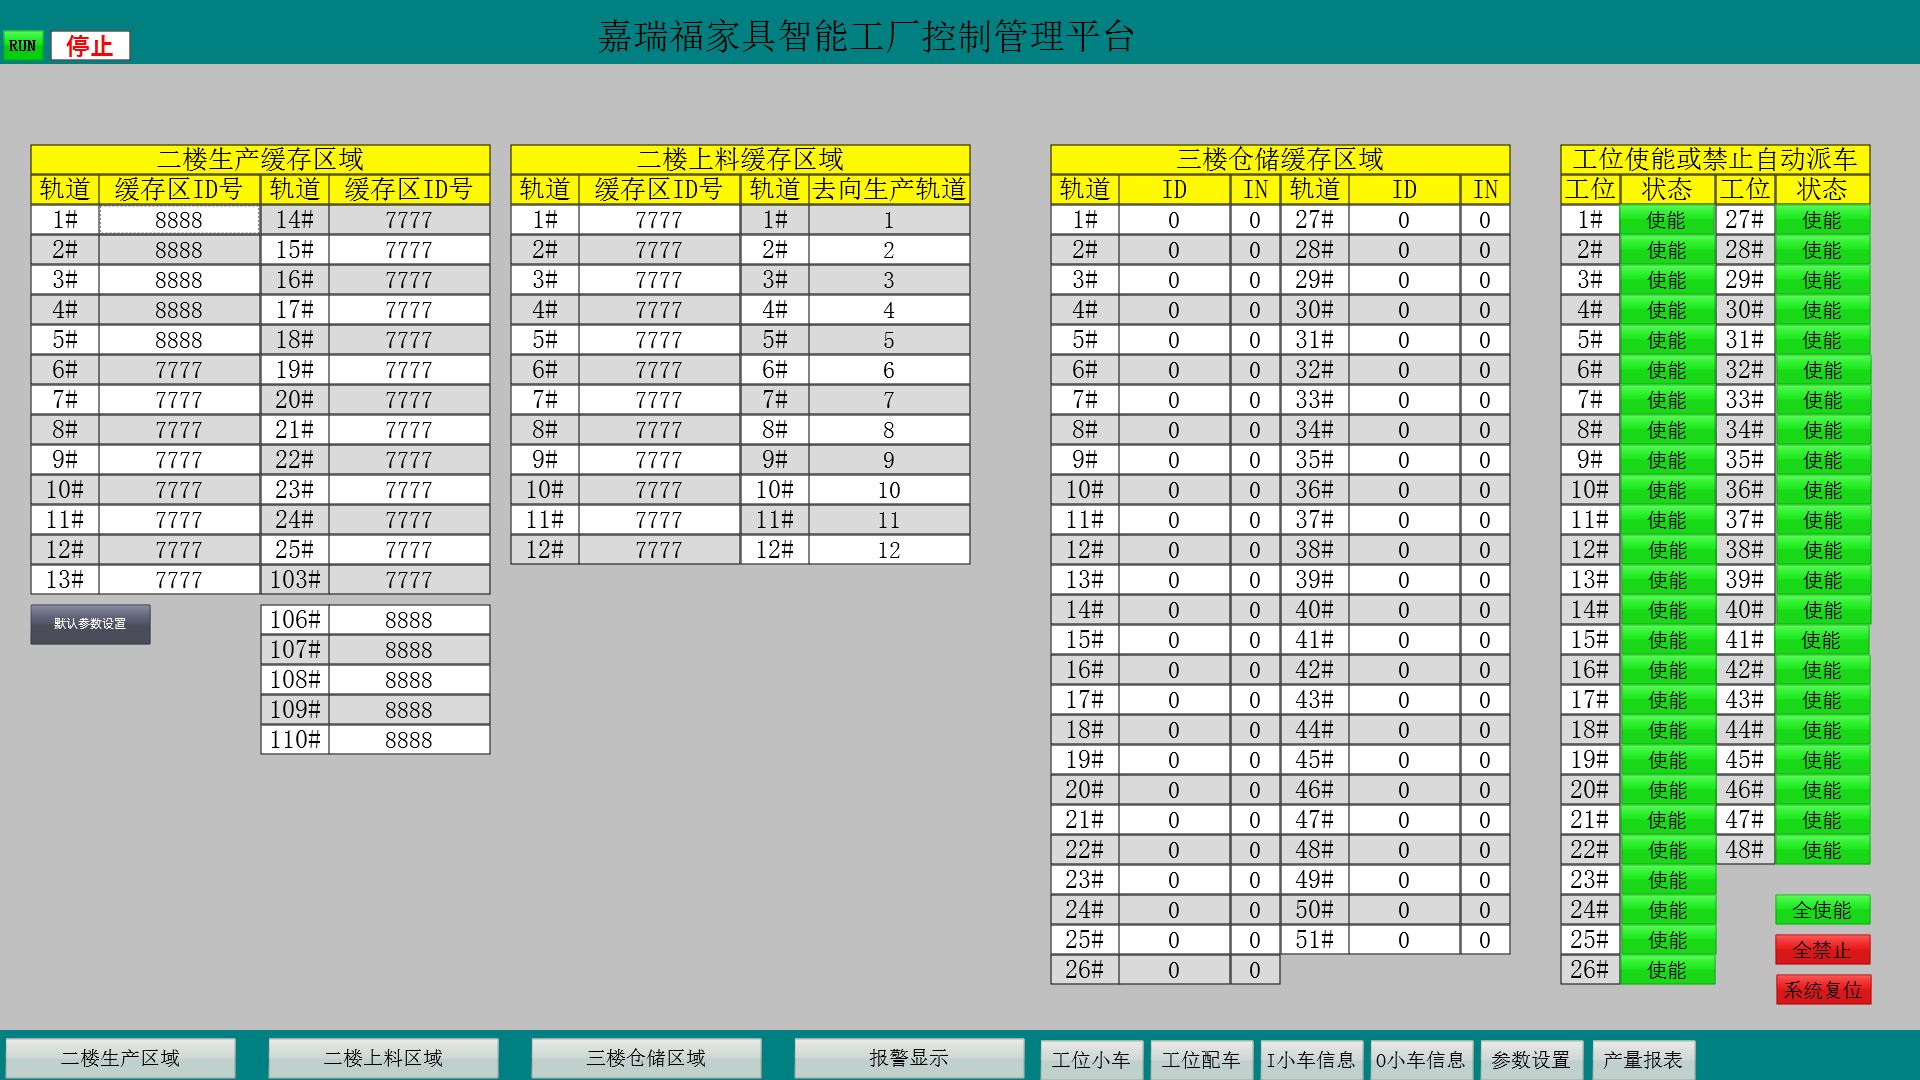
Task: Edit storage track 51# IN field
Action: click(x=1485, y=940)
